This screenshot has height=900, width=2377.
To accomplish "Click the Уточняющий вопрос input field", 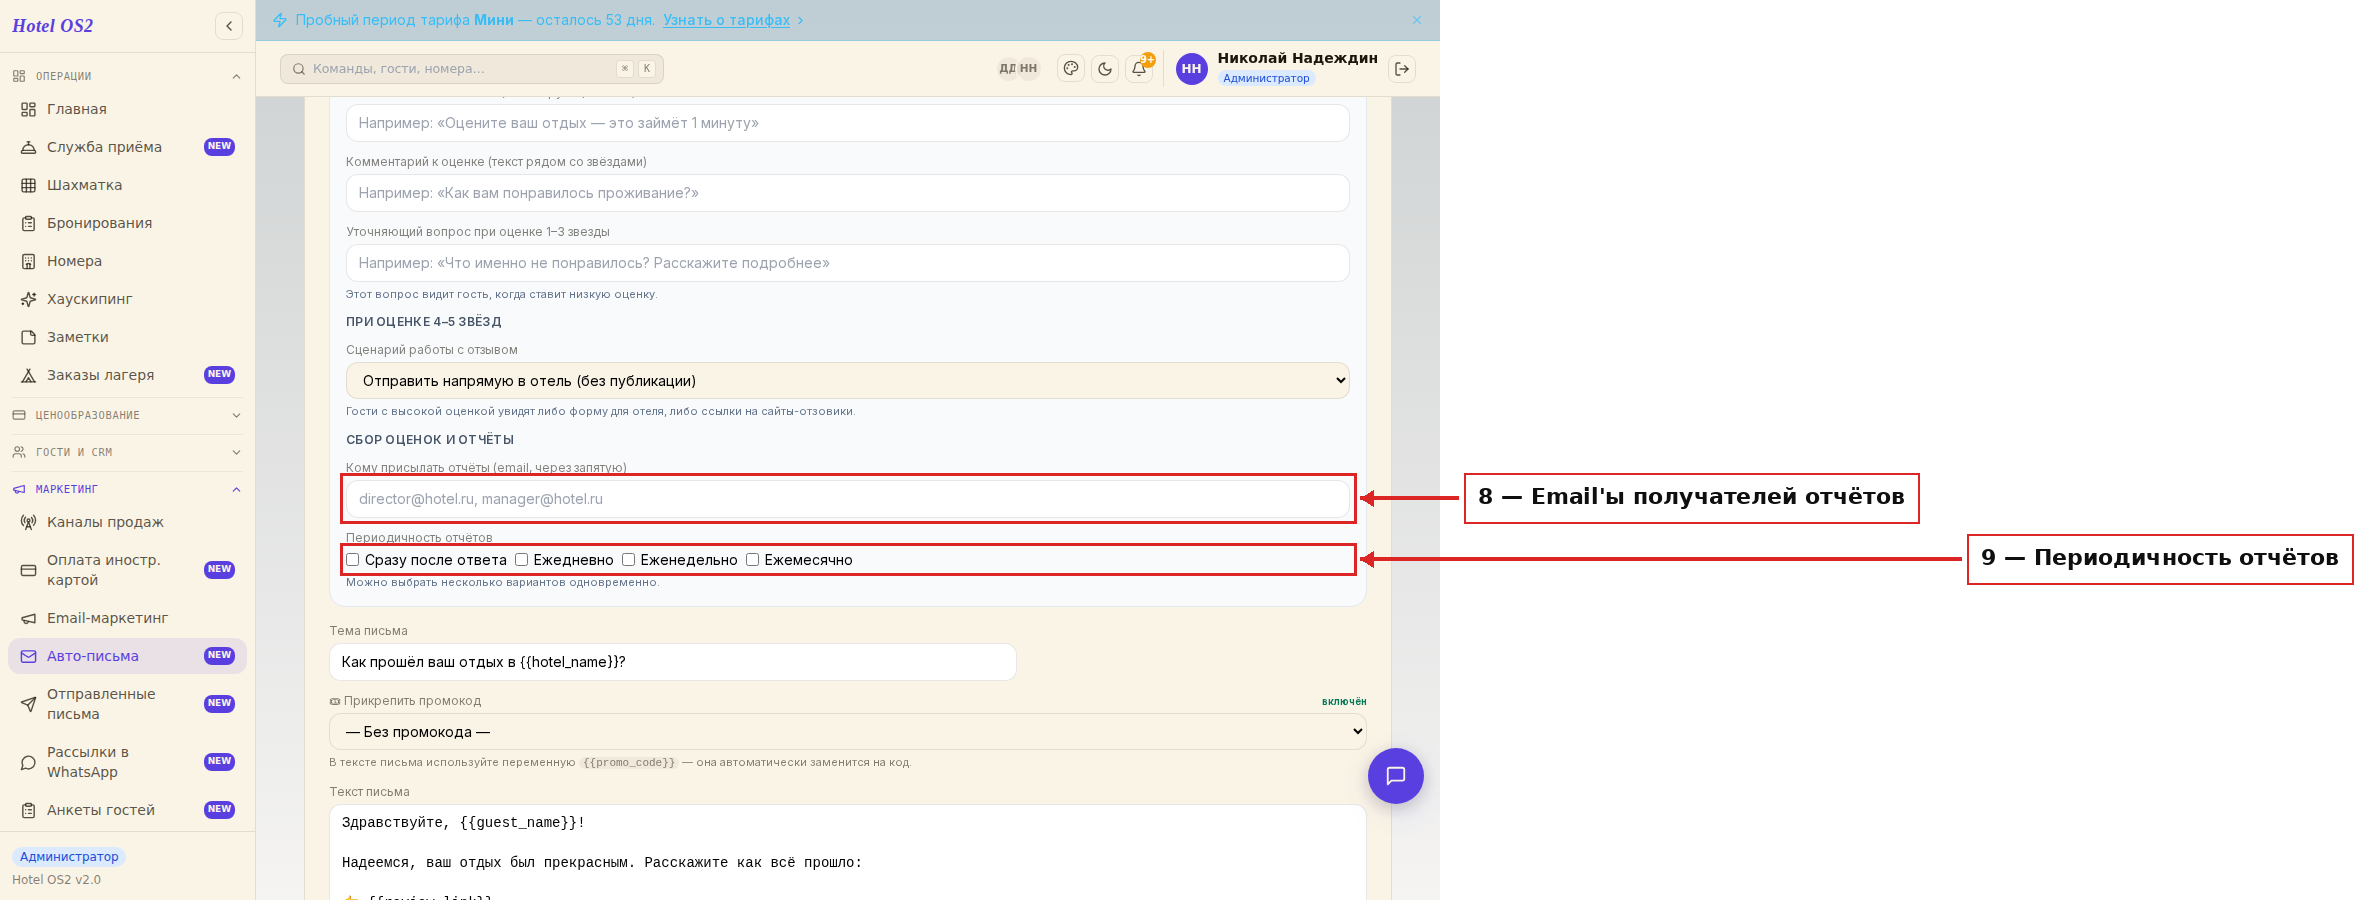I will tap(847, 263).
